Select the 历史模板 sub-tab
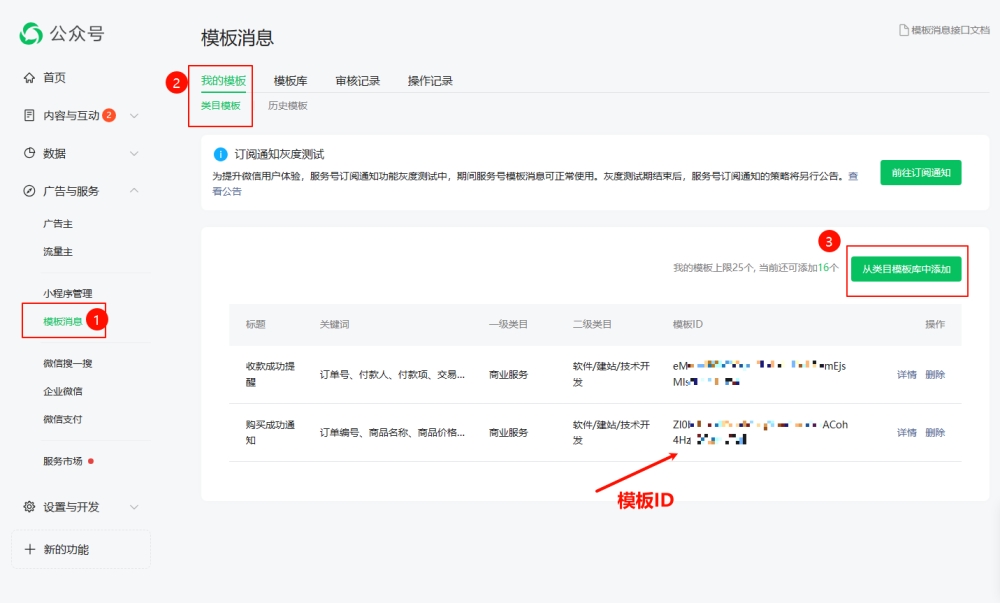This screenshot has height=603, width=1000. (288, 106)
